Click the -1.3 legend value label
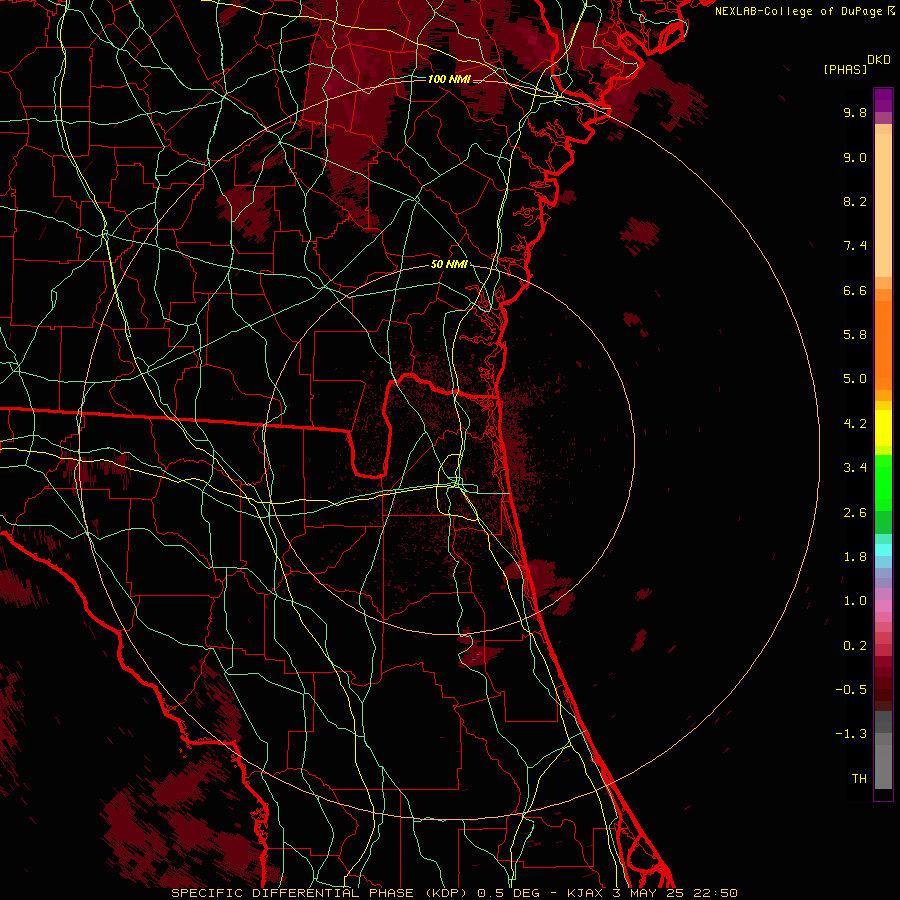The image size is (900, 900). (851, 734)
